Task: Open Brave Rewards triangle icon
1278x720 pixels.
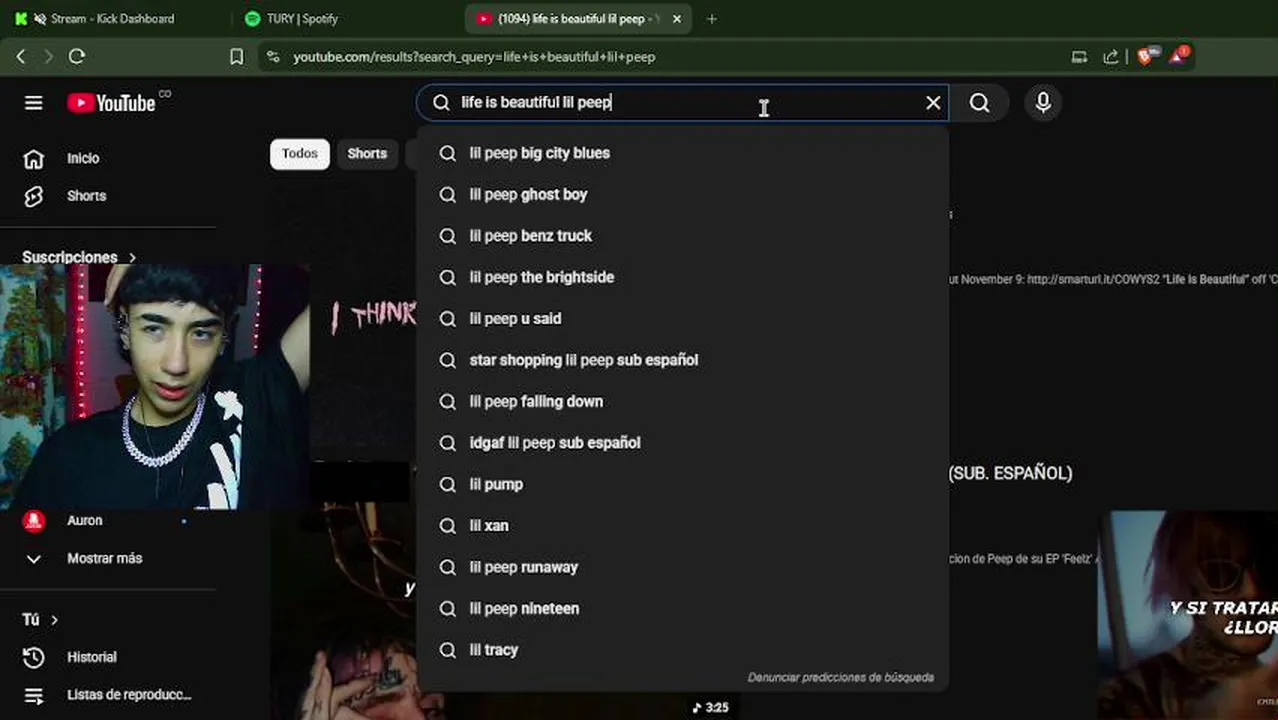Action: [x=1179, y=56]
